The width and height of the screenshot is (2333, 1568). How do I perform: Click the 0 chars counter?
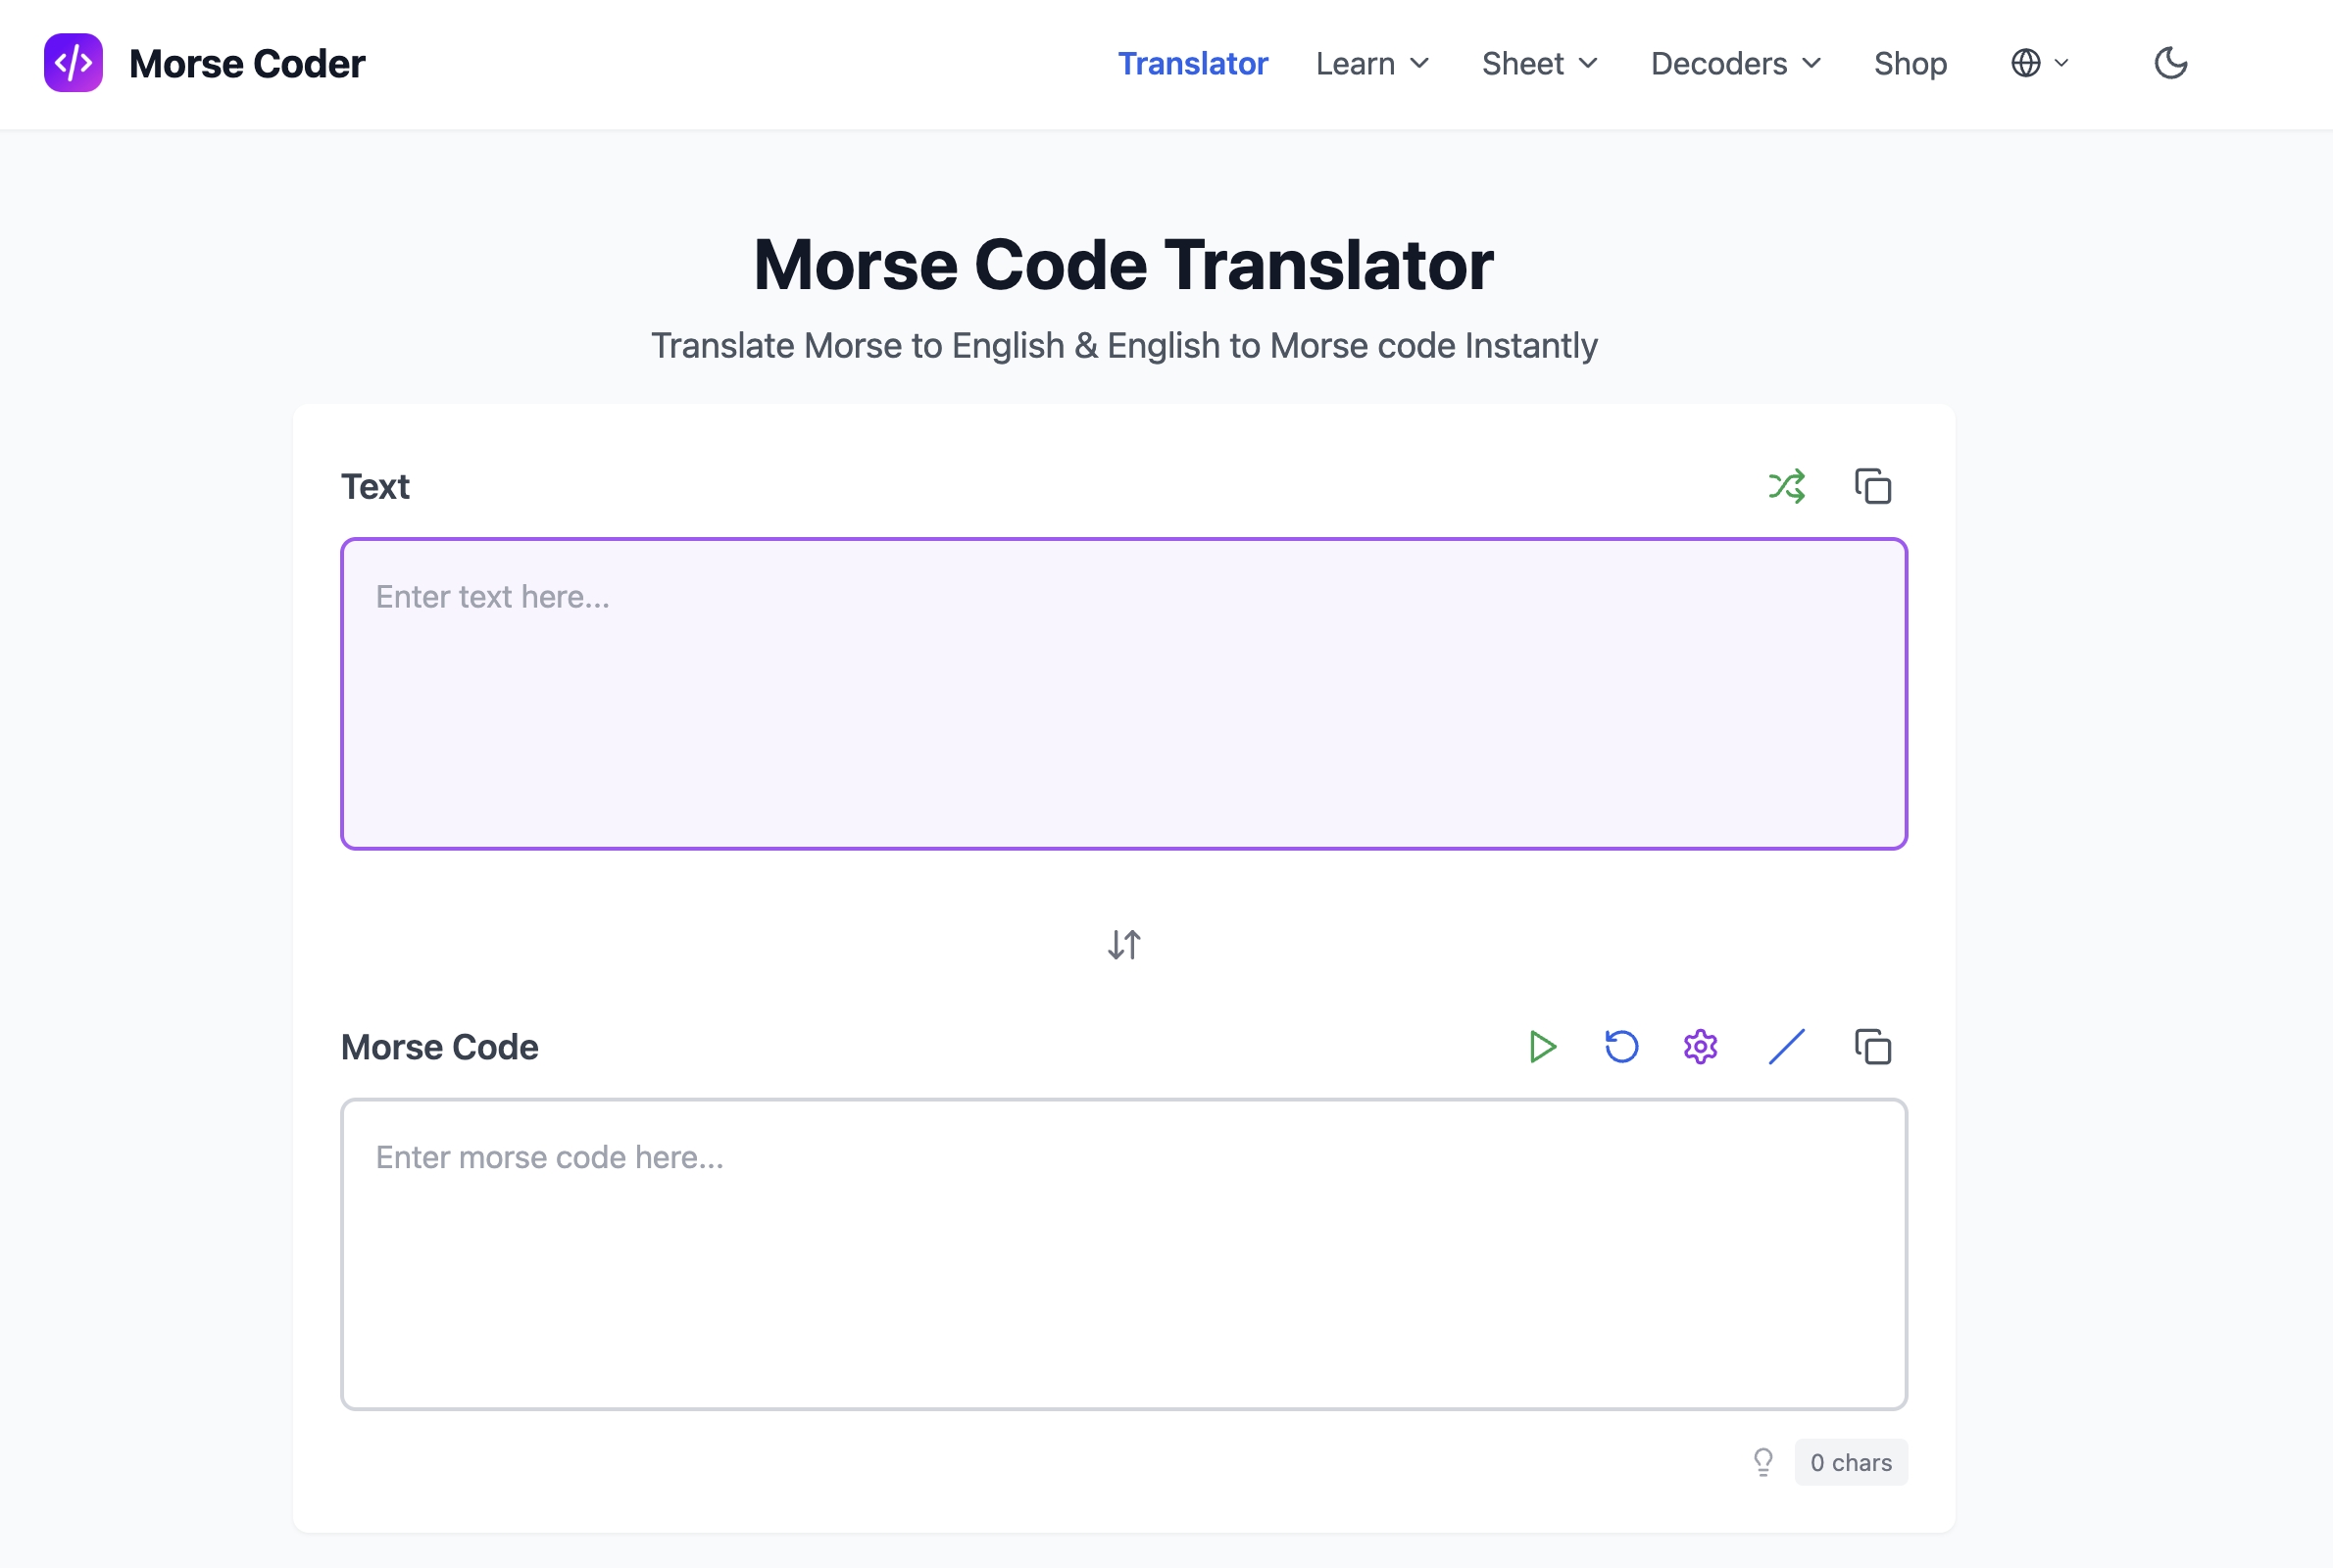click(1850, 1462)
